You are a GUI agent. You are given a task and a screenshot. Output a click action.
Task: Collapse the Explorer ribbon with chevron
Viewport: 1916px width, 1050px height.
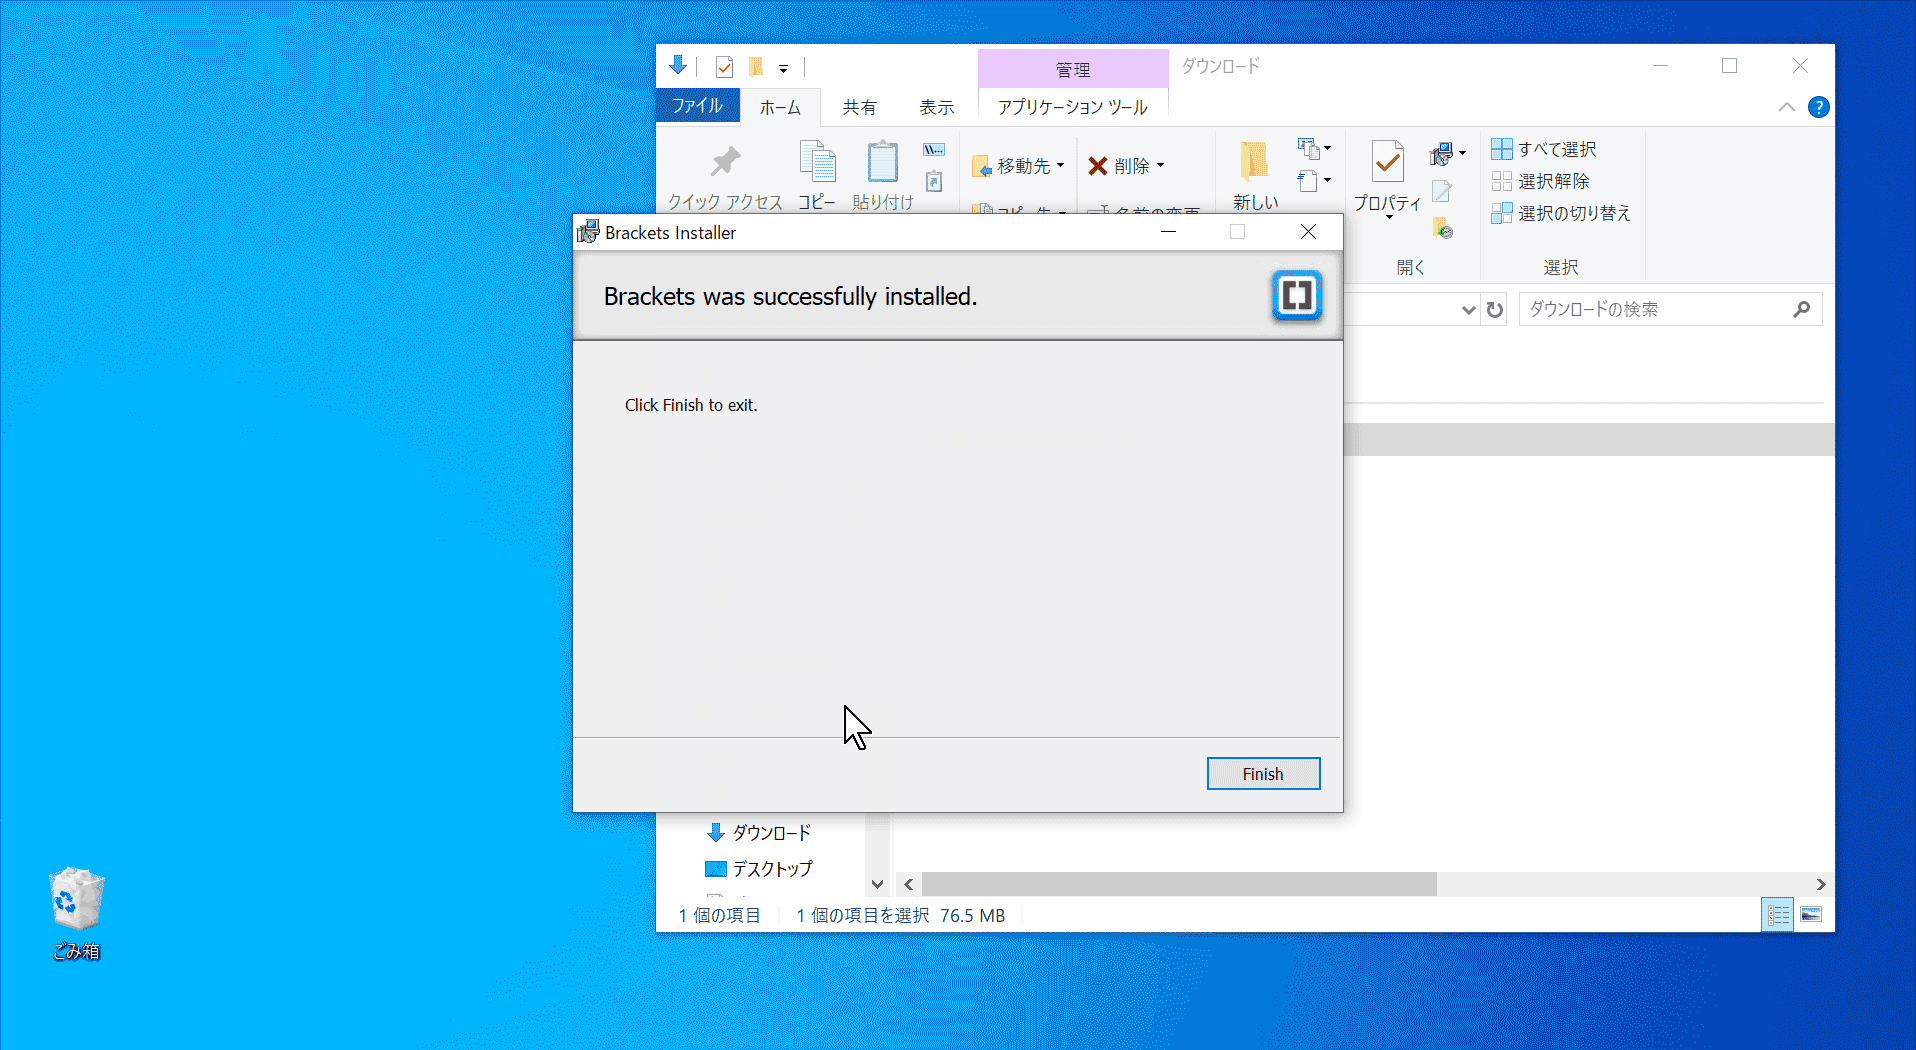[x=1787, y=107]
